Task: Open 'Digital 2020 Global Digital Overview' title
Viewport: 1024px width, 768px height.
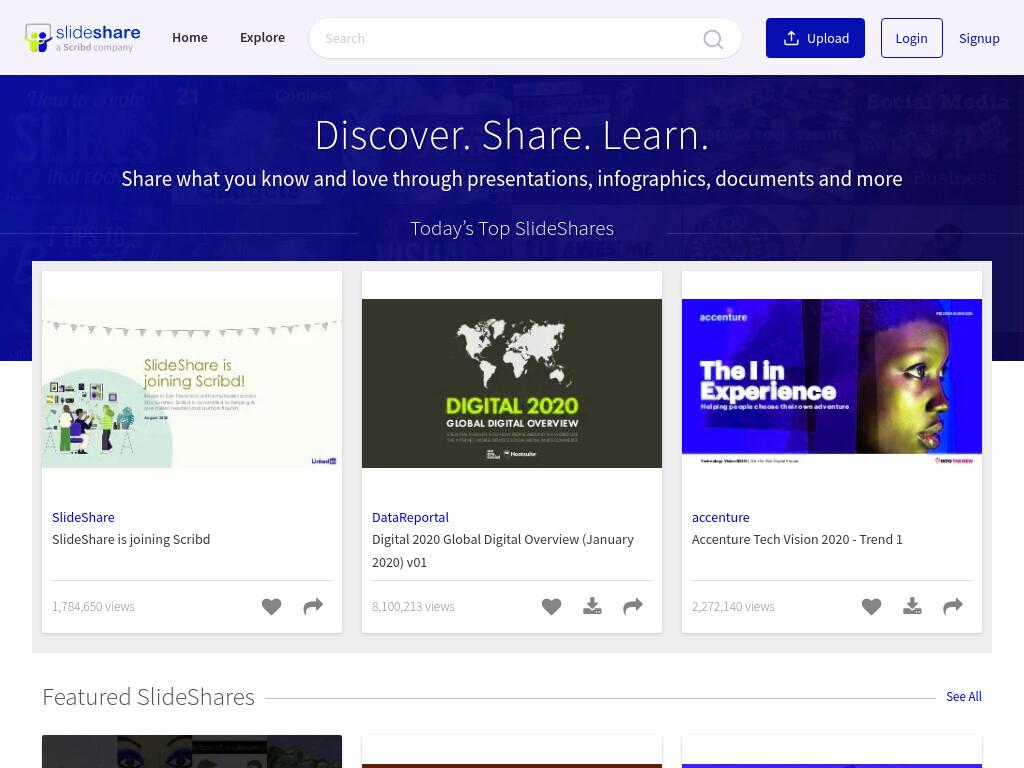Action: pyautogui.click(x=503, y=551)
